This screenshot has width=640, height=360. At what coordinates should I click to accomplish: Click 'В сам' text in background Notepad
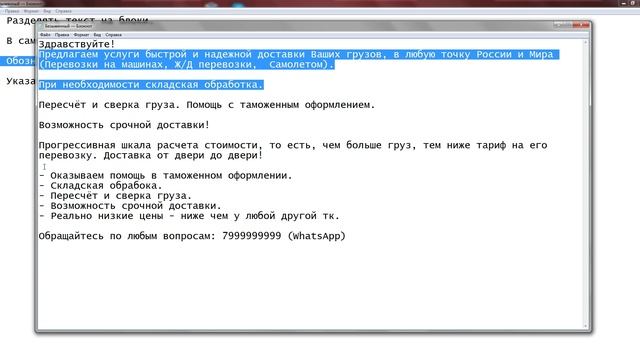click(x=20, y=41)
